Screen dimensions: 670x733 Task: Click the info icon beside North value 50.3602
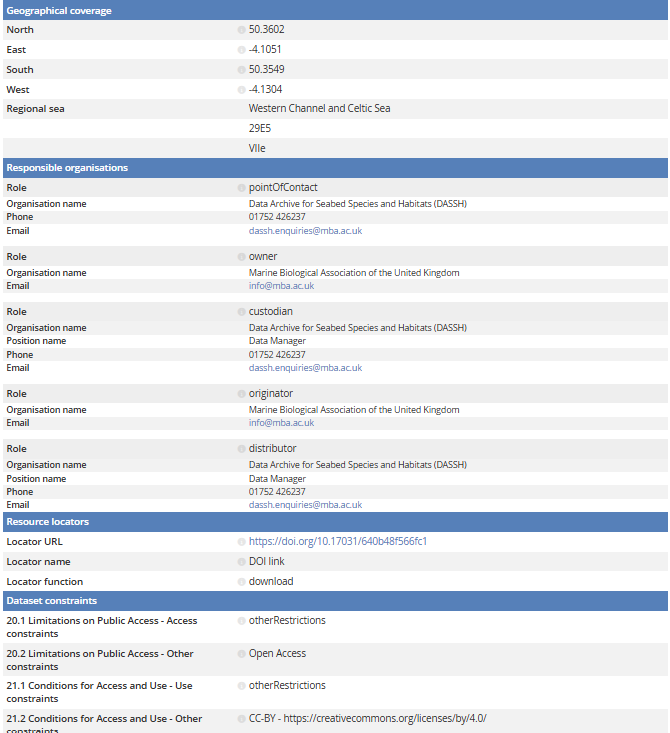coord(242,30)
